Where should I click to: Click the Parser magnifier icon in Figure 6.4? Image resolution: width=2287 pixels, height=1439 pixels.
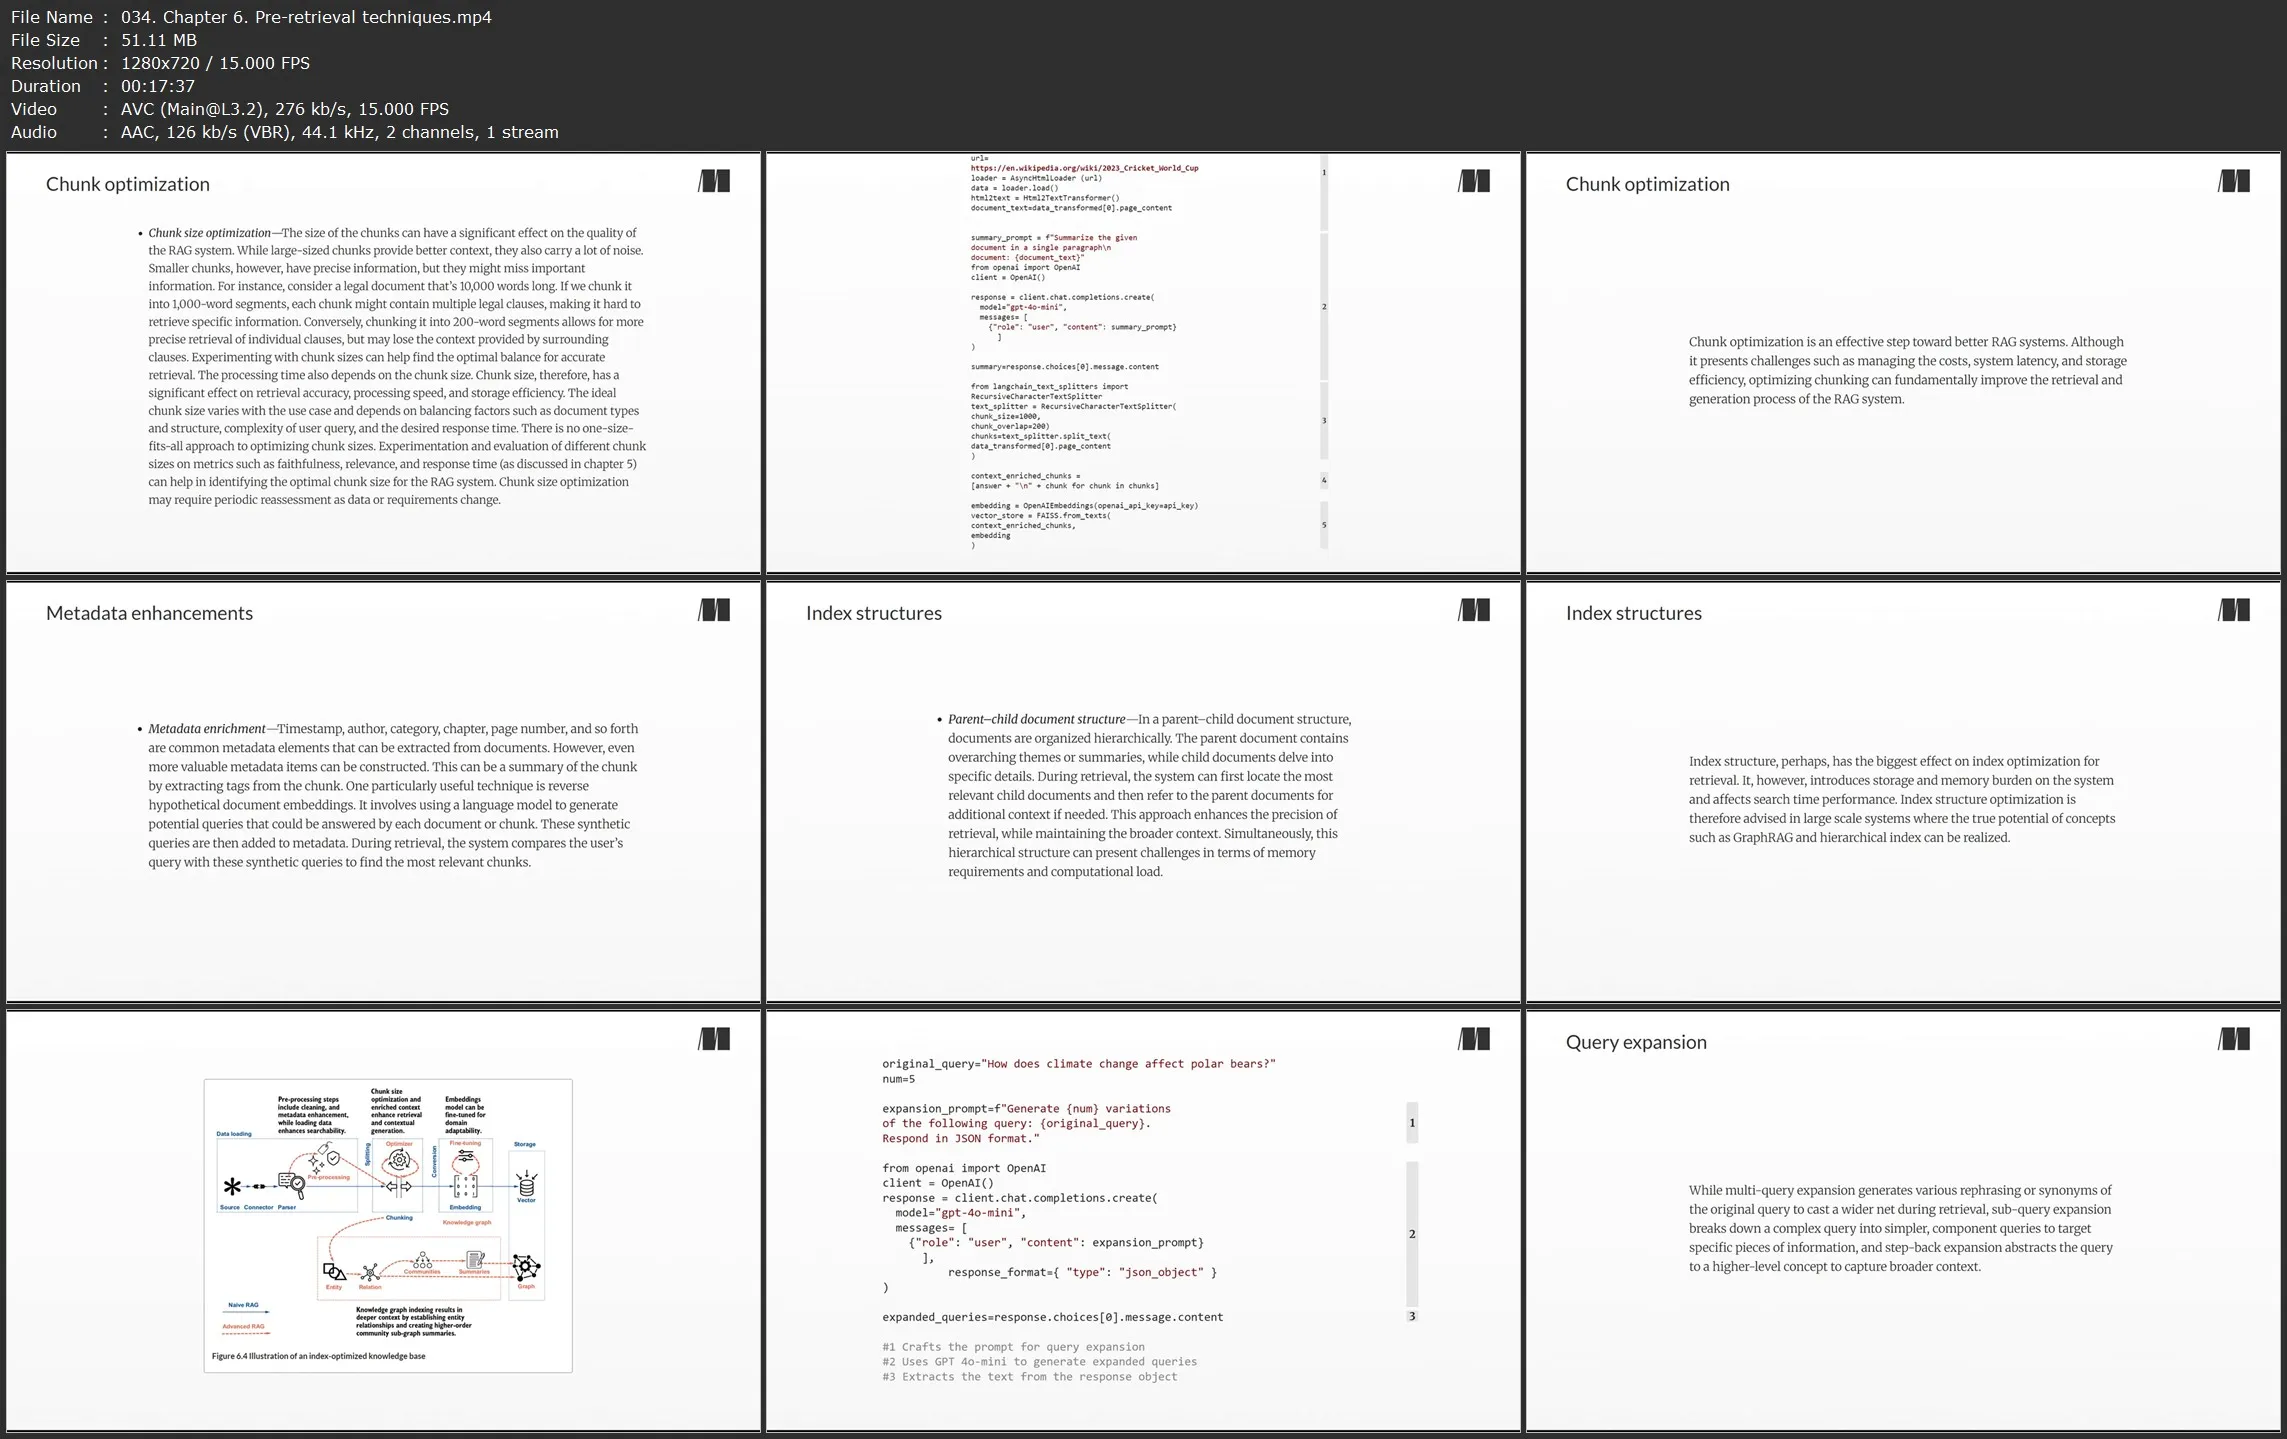pos(292,1186)
